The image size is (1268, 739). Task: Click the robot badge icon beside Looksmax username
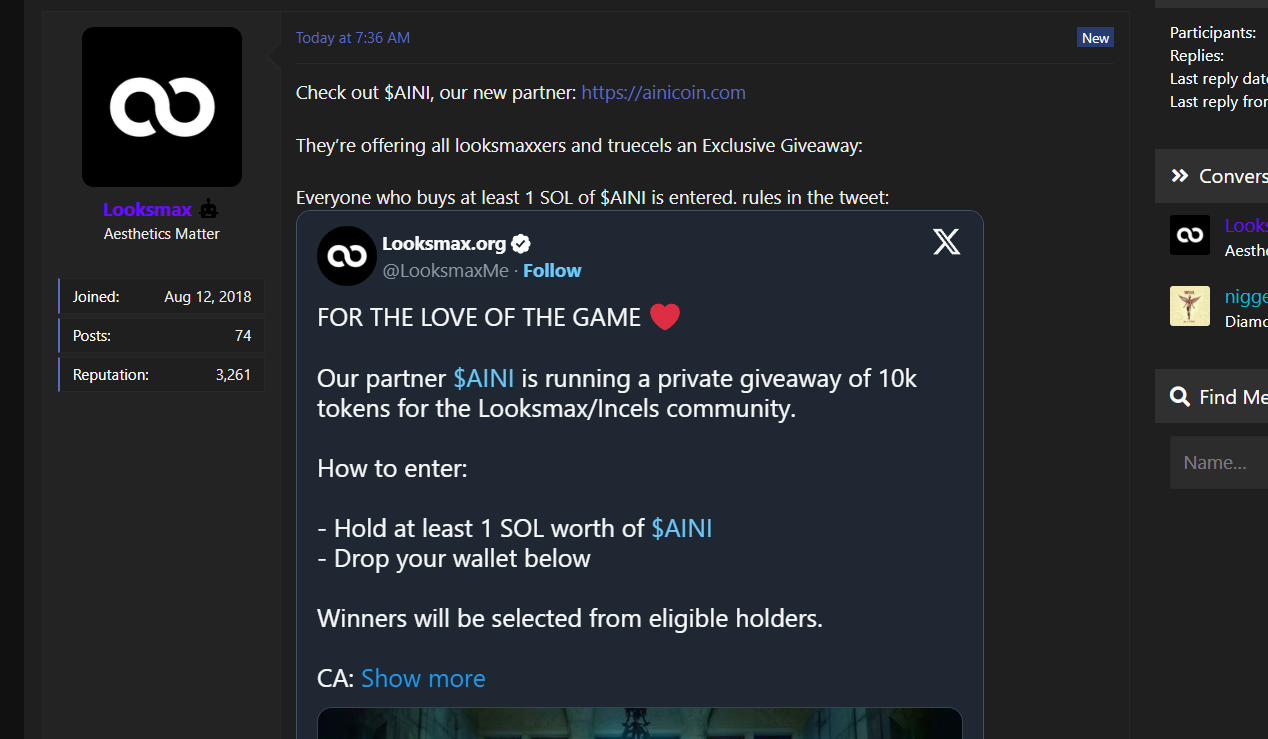coord(208,210)
